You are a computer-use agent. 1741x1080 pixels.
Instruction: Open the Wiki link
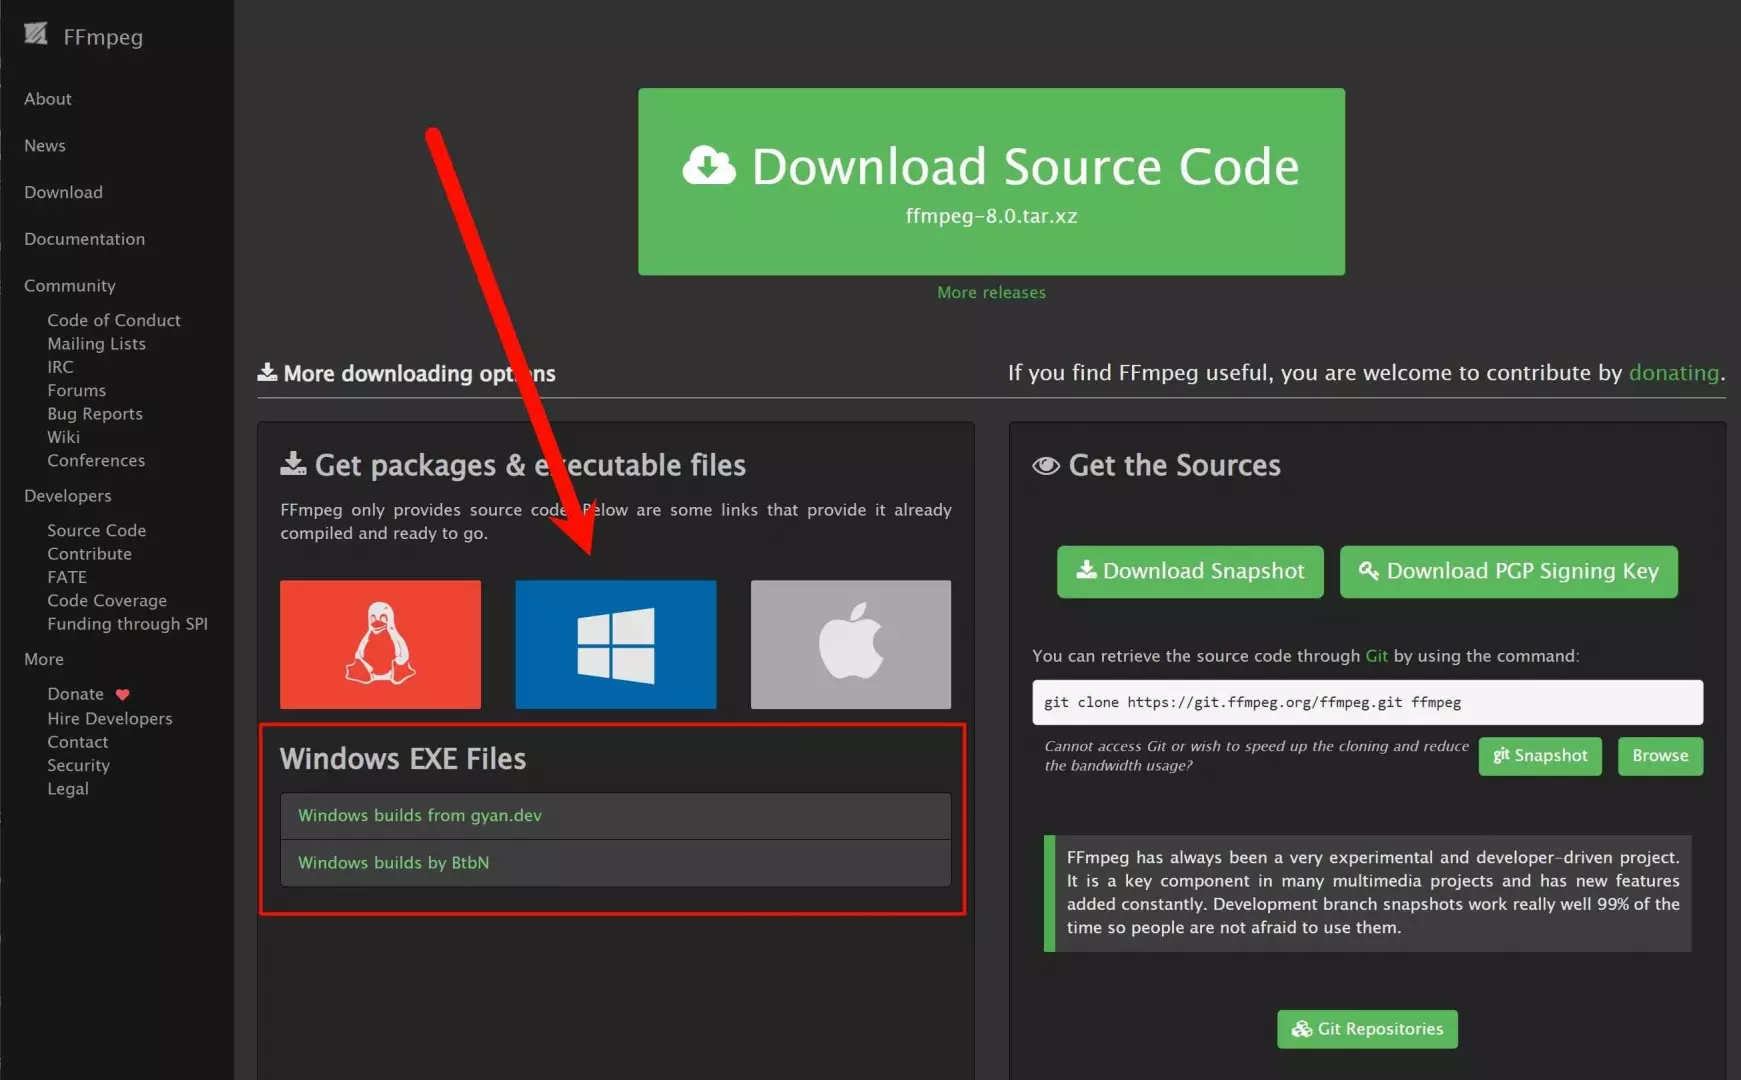click(x=63, y=437)
